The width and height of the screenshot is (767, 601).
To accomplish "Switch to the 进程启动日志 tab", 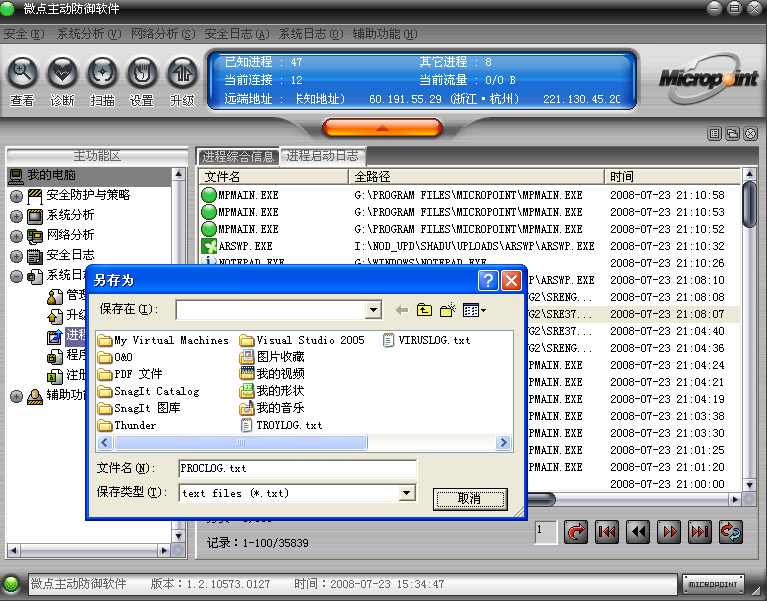I will (322, 156).
